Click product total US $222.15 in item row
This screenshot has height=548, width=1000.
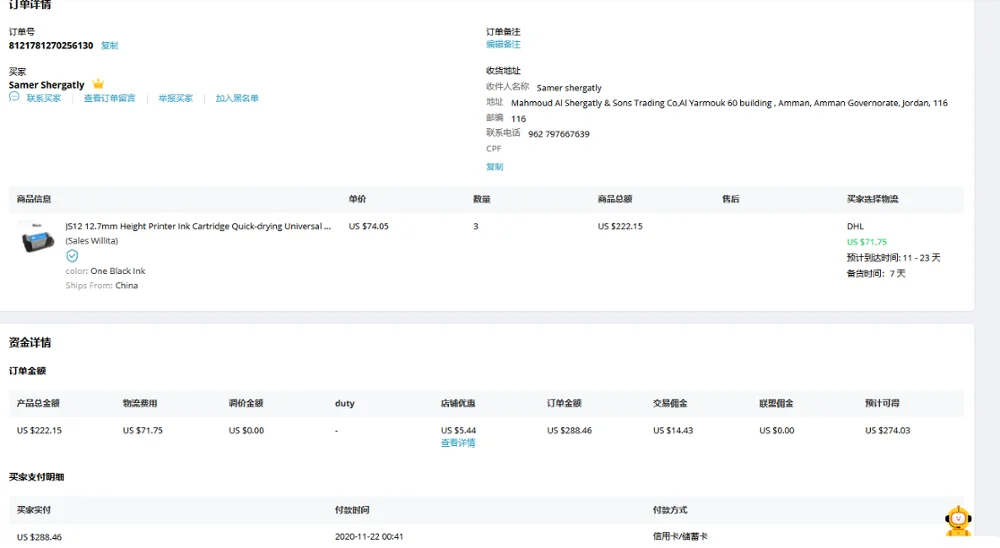tap(620, 226)
